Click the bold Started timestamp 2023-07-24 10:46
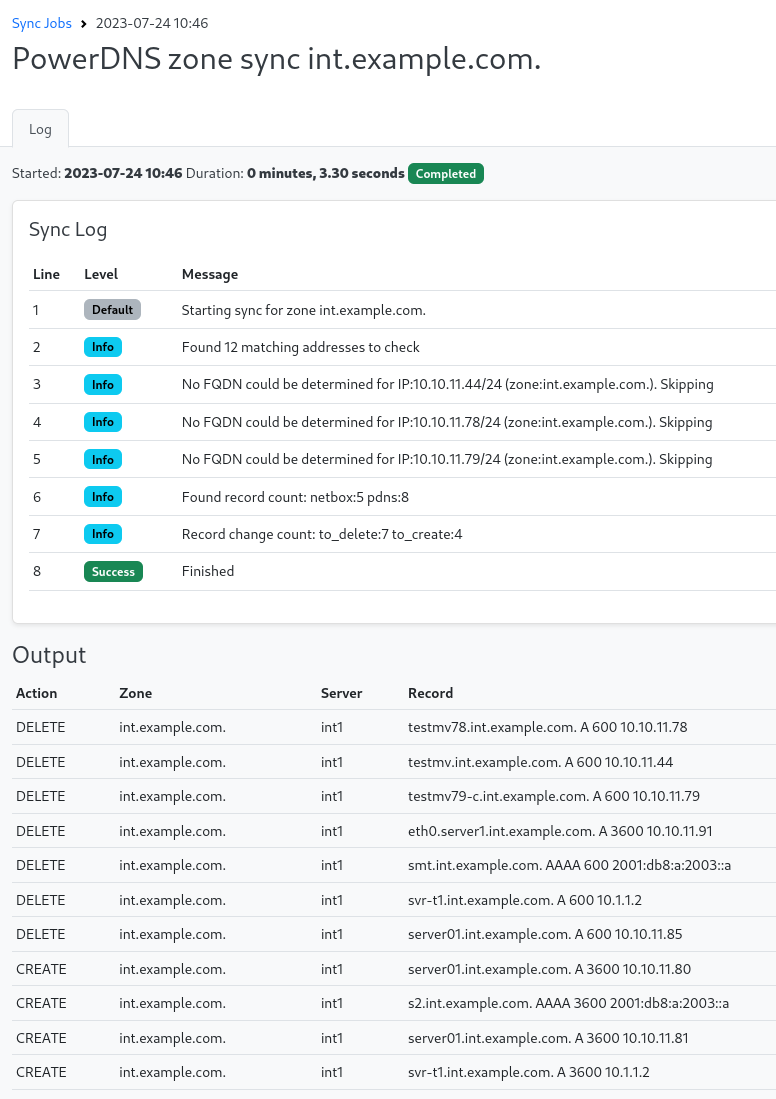Viewport: 776px width, 1099px height. 123,173
